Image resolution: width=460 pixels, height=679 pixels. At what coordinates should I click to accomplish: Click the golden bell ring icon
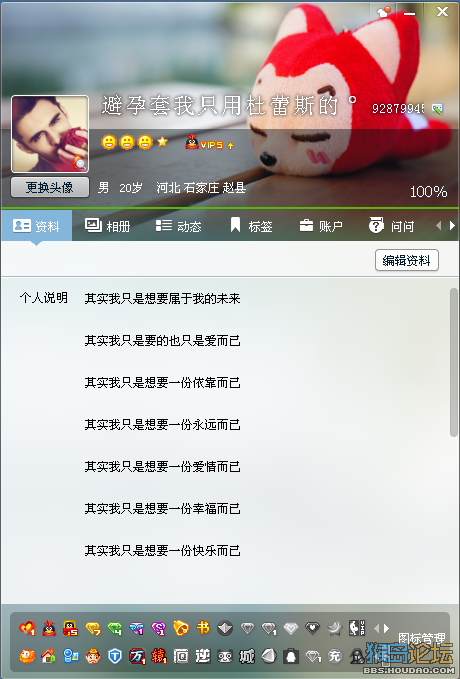[181, 628]
